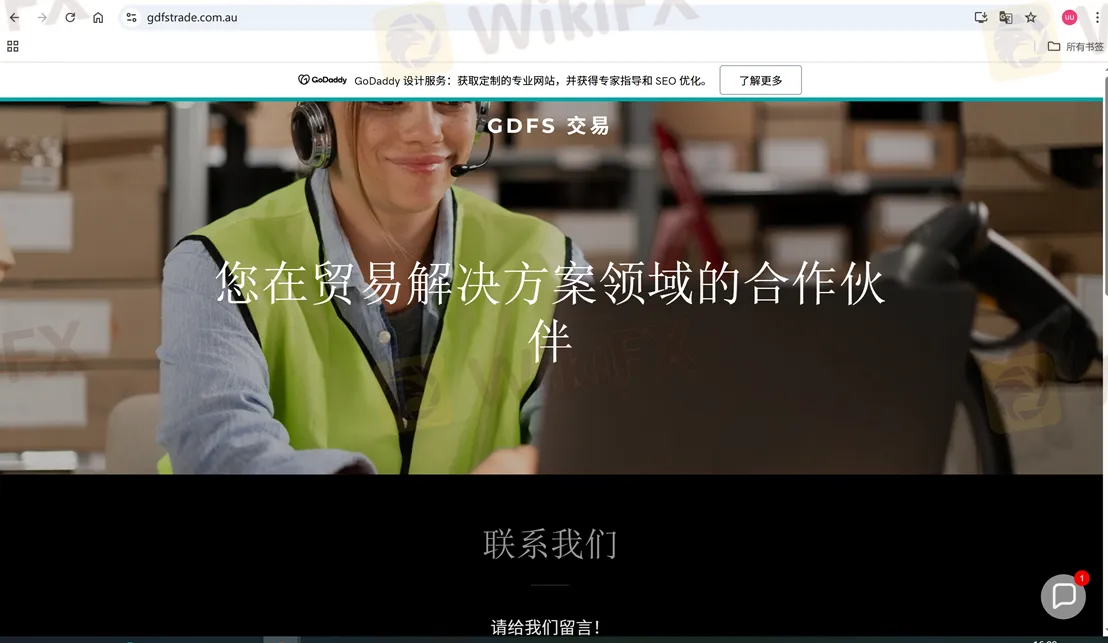Open the apps grid shortcut in bookmarks bar
The width and height of the screenshot is (1108, 643).
coord(13,47)
